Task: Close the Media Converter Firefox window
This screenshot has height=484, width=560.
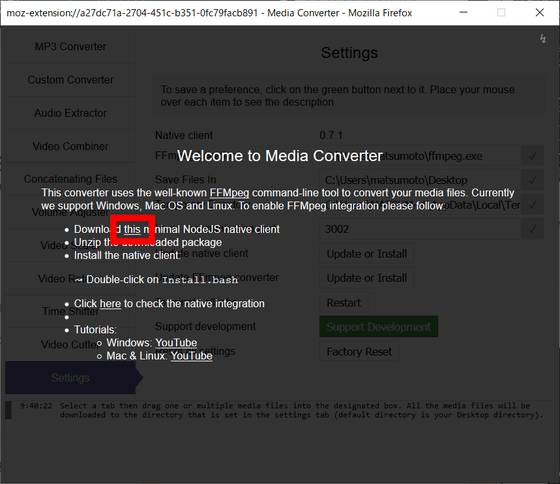Action: [x=540, y=13]
